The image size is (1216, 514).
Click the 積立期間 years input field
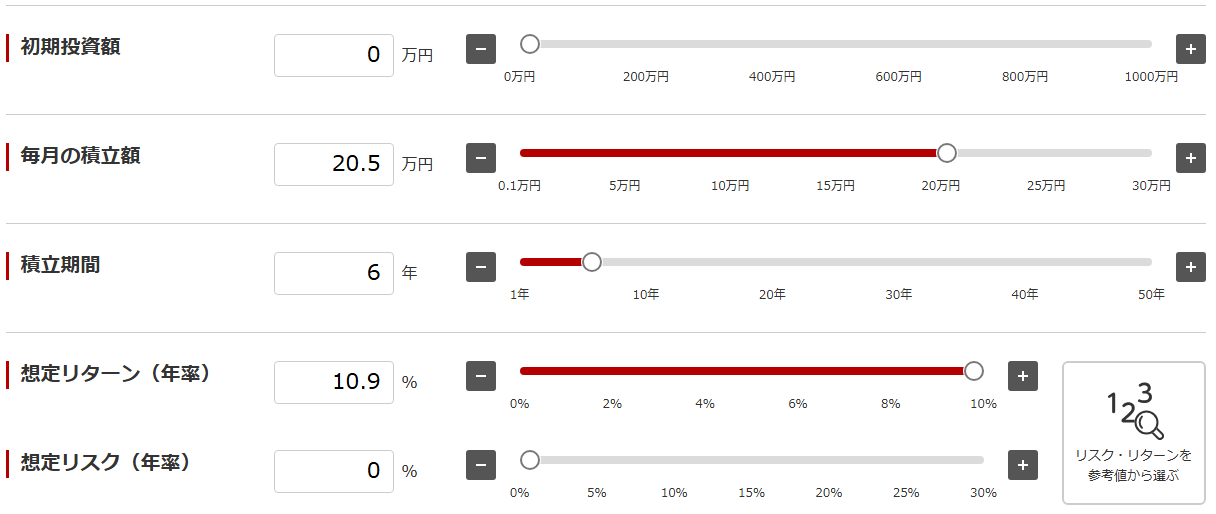click(334, 273)
